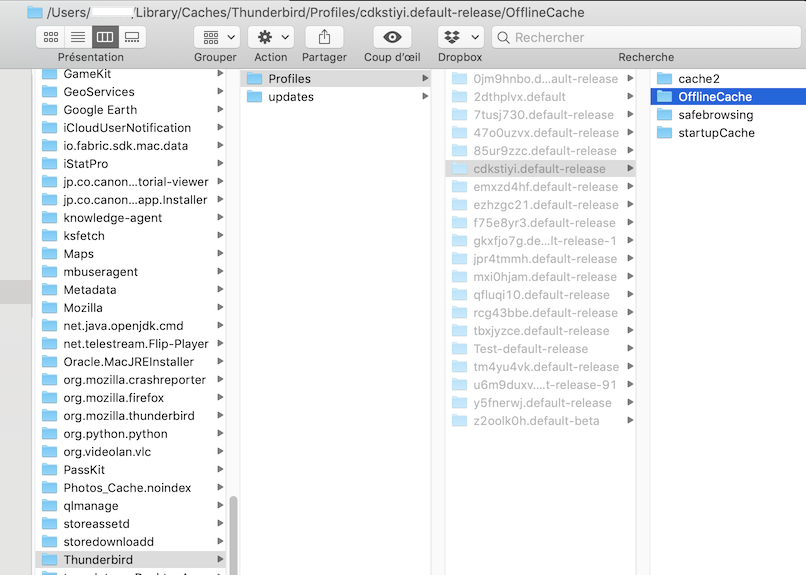Select the Thunderbird folder in first column

[x=131, y=559]
